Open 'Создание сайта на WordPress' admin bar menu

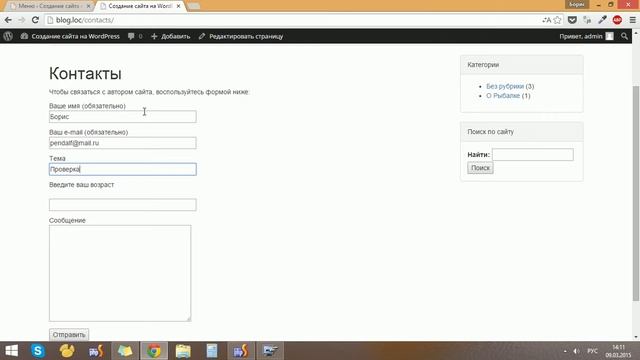(x=70, y=36)
